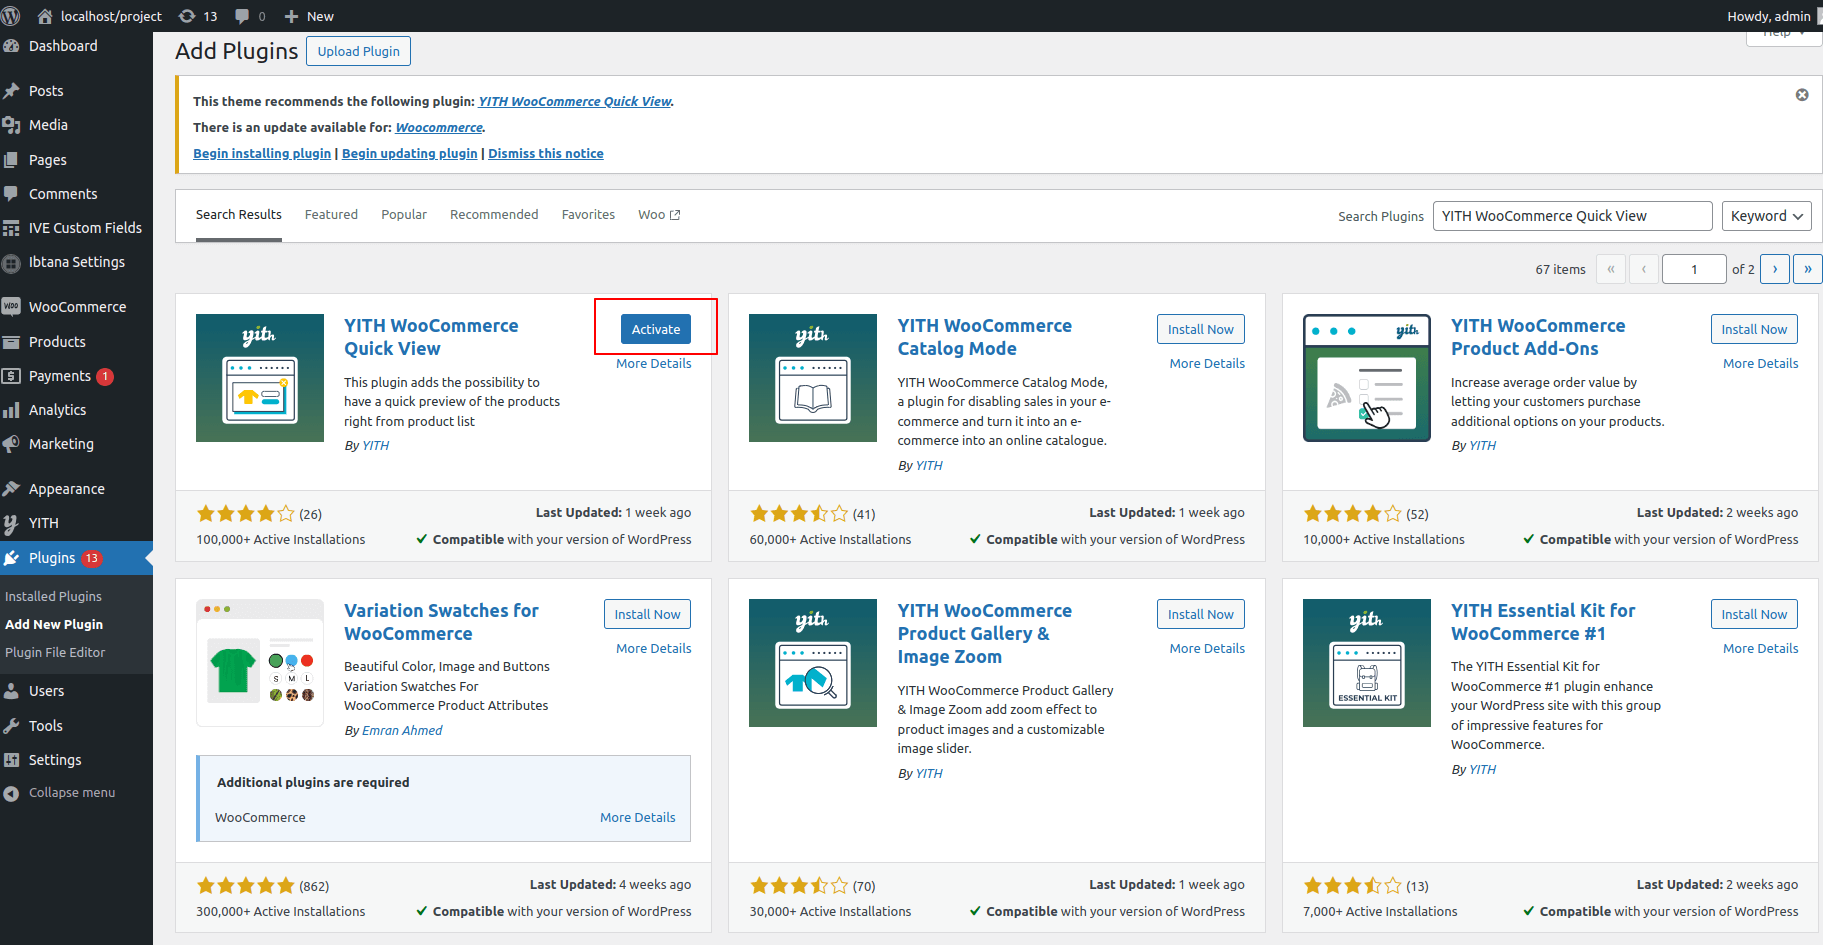Activate the YITH WooCommerce Quick View plugin
The height and width of the screenshot is (945, 1823).
(x=655, y=329)
